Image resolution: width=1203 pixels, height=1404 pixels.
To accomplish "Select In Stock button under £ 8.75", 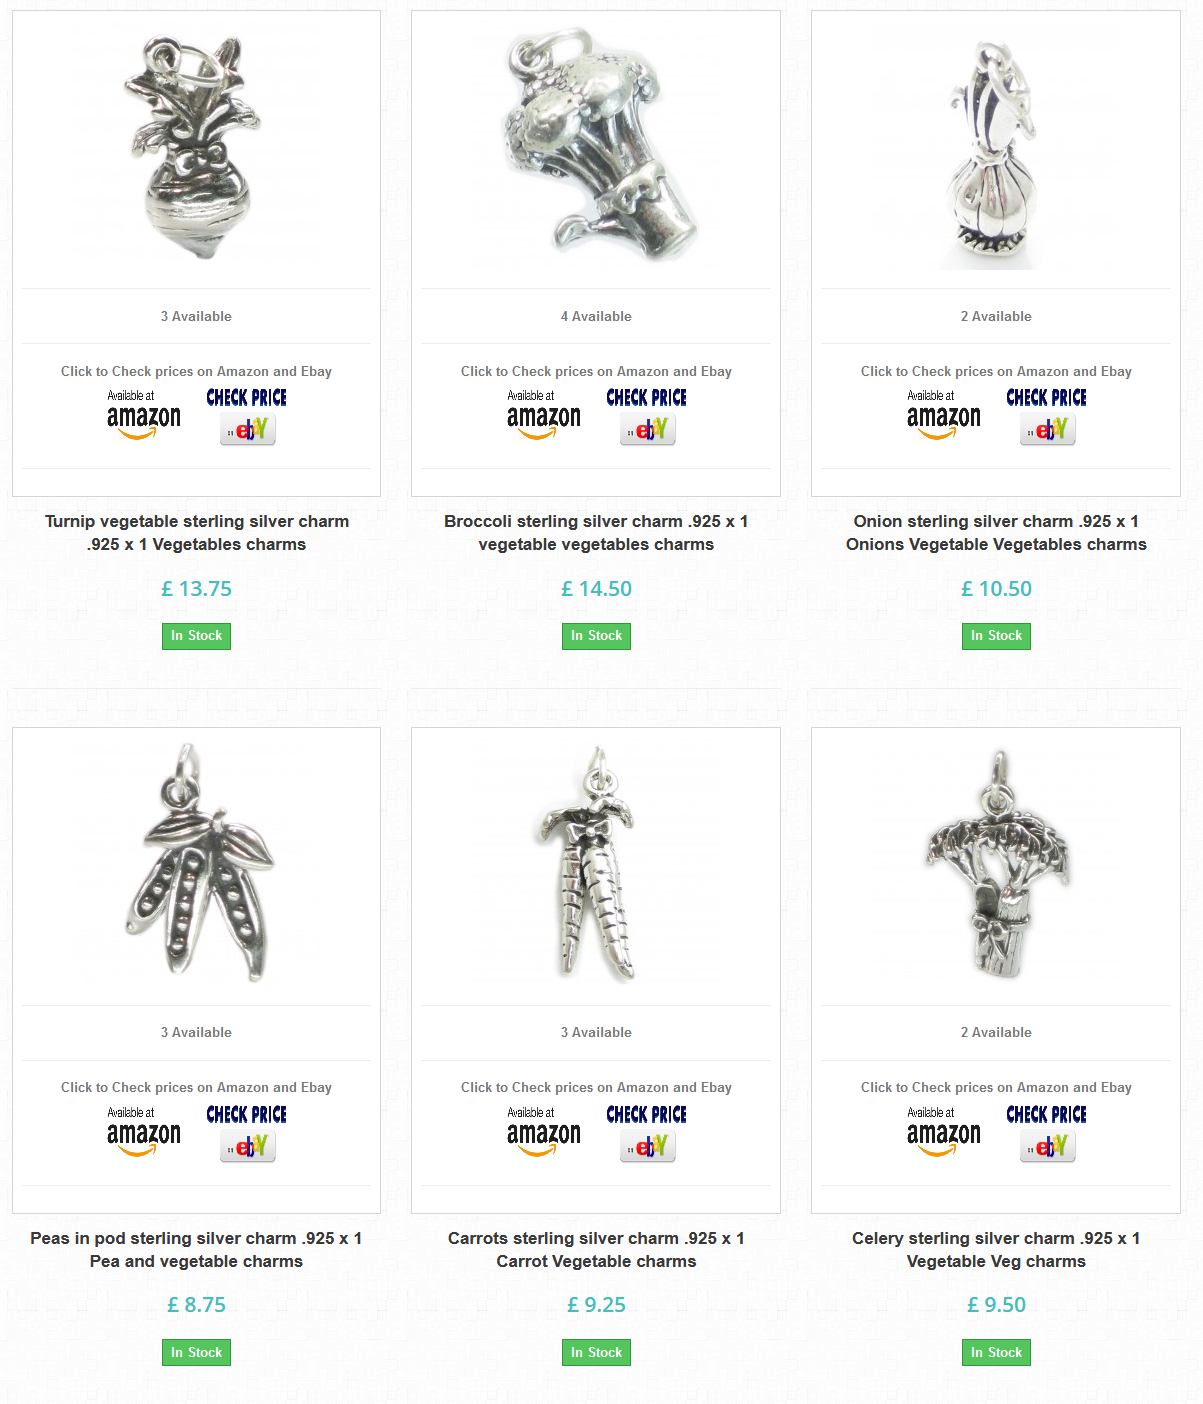I will (x=196, y=1353).
